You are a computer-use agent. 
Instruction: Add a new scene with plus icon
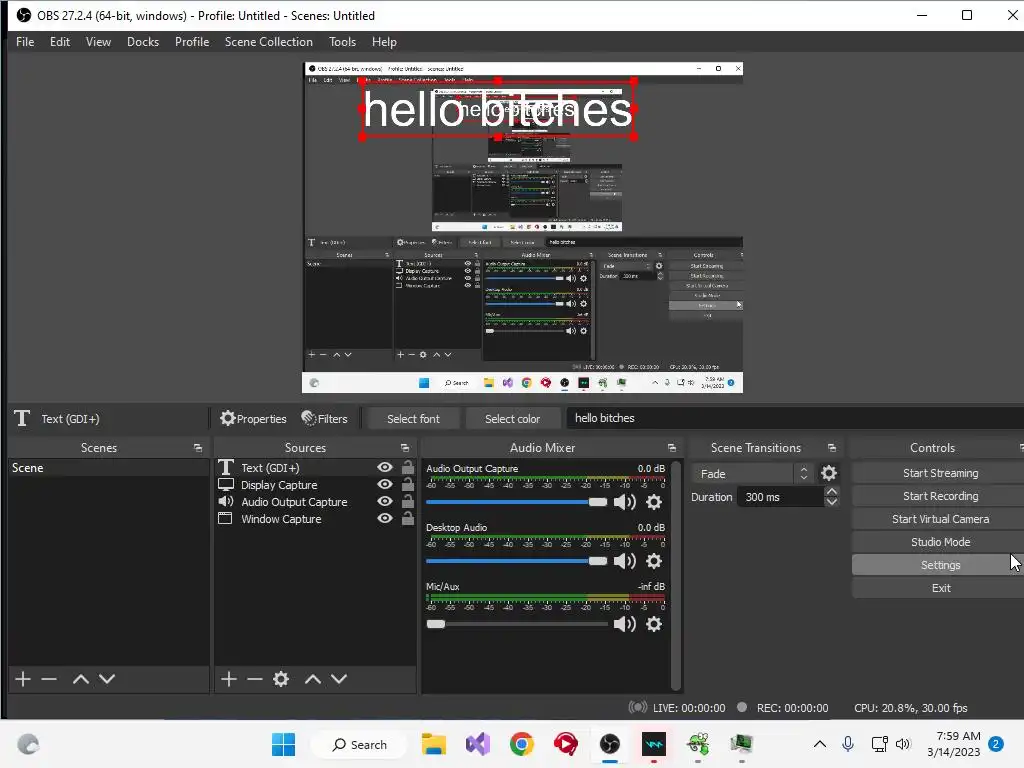click(23, 679)
